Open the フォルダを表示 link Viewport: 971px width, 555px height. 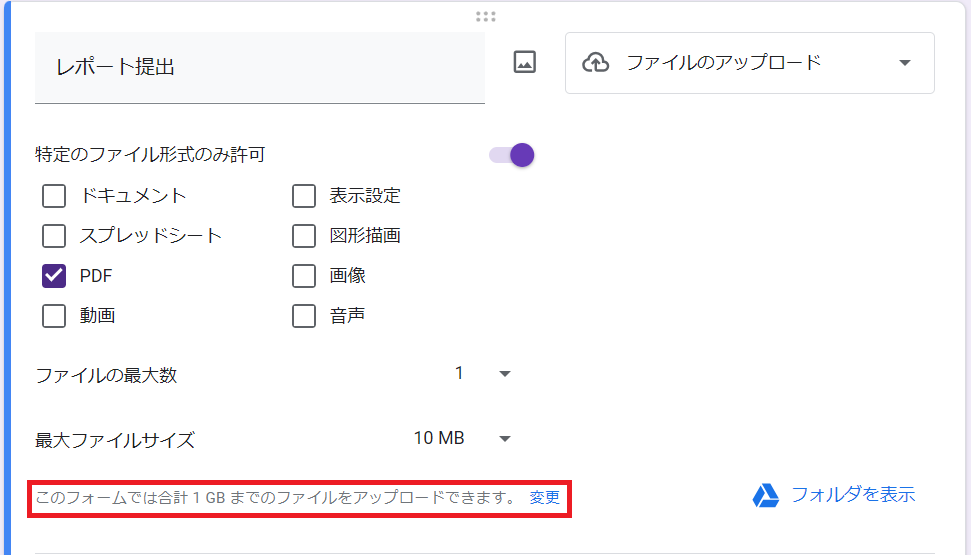click(x=852, y=495)
